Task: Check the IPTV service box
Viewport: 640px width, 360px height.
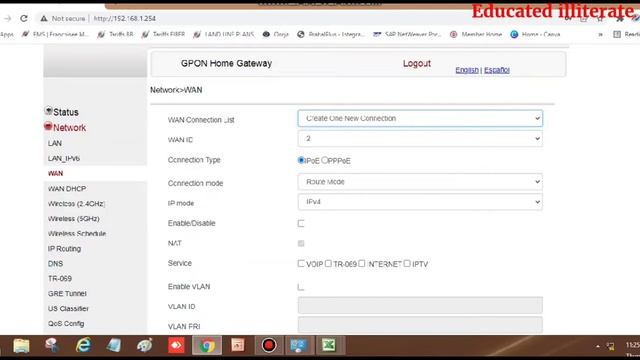Action: pyautogui.click(x=407, y=263)
